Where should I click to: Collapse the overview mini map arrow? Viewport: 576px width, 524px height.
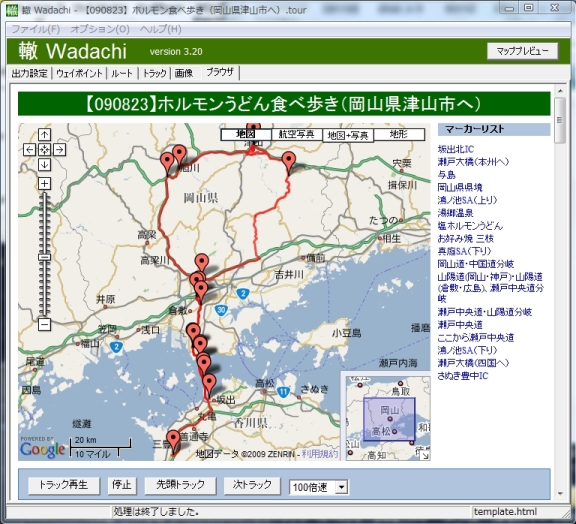(425, 456)
